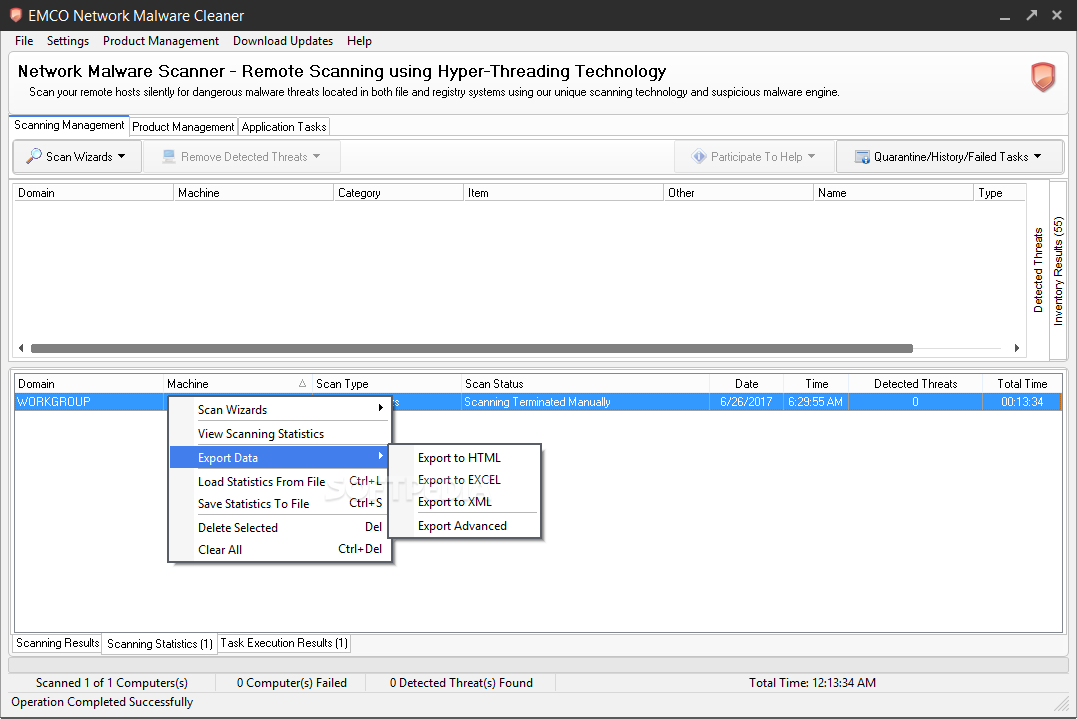Click 6:29:55 AM time cell
1077x719 pixels.
(x=816, y=402)
